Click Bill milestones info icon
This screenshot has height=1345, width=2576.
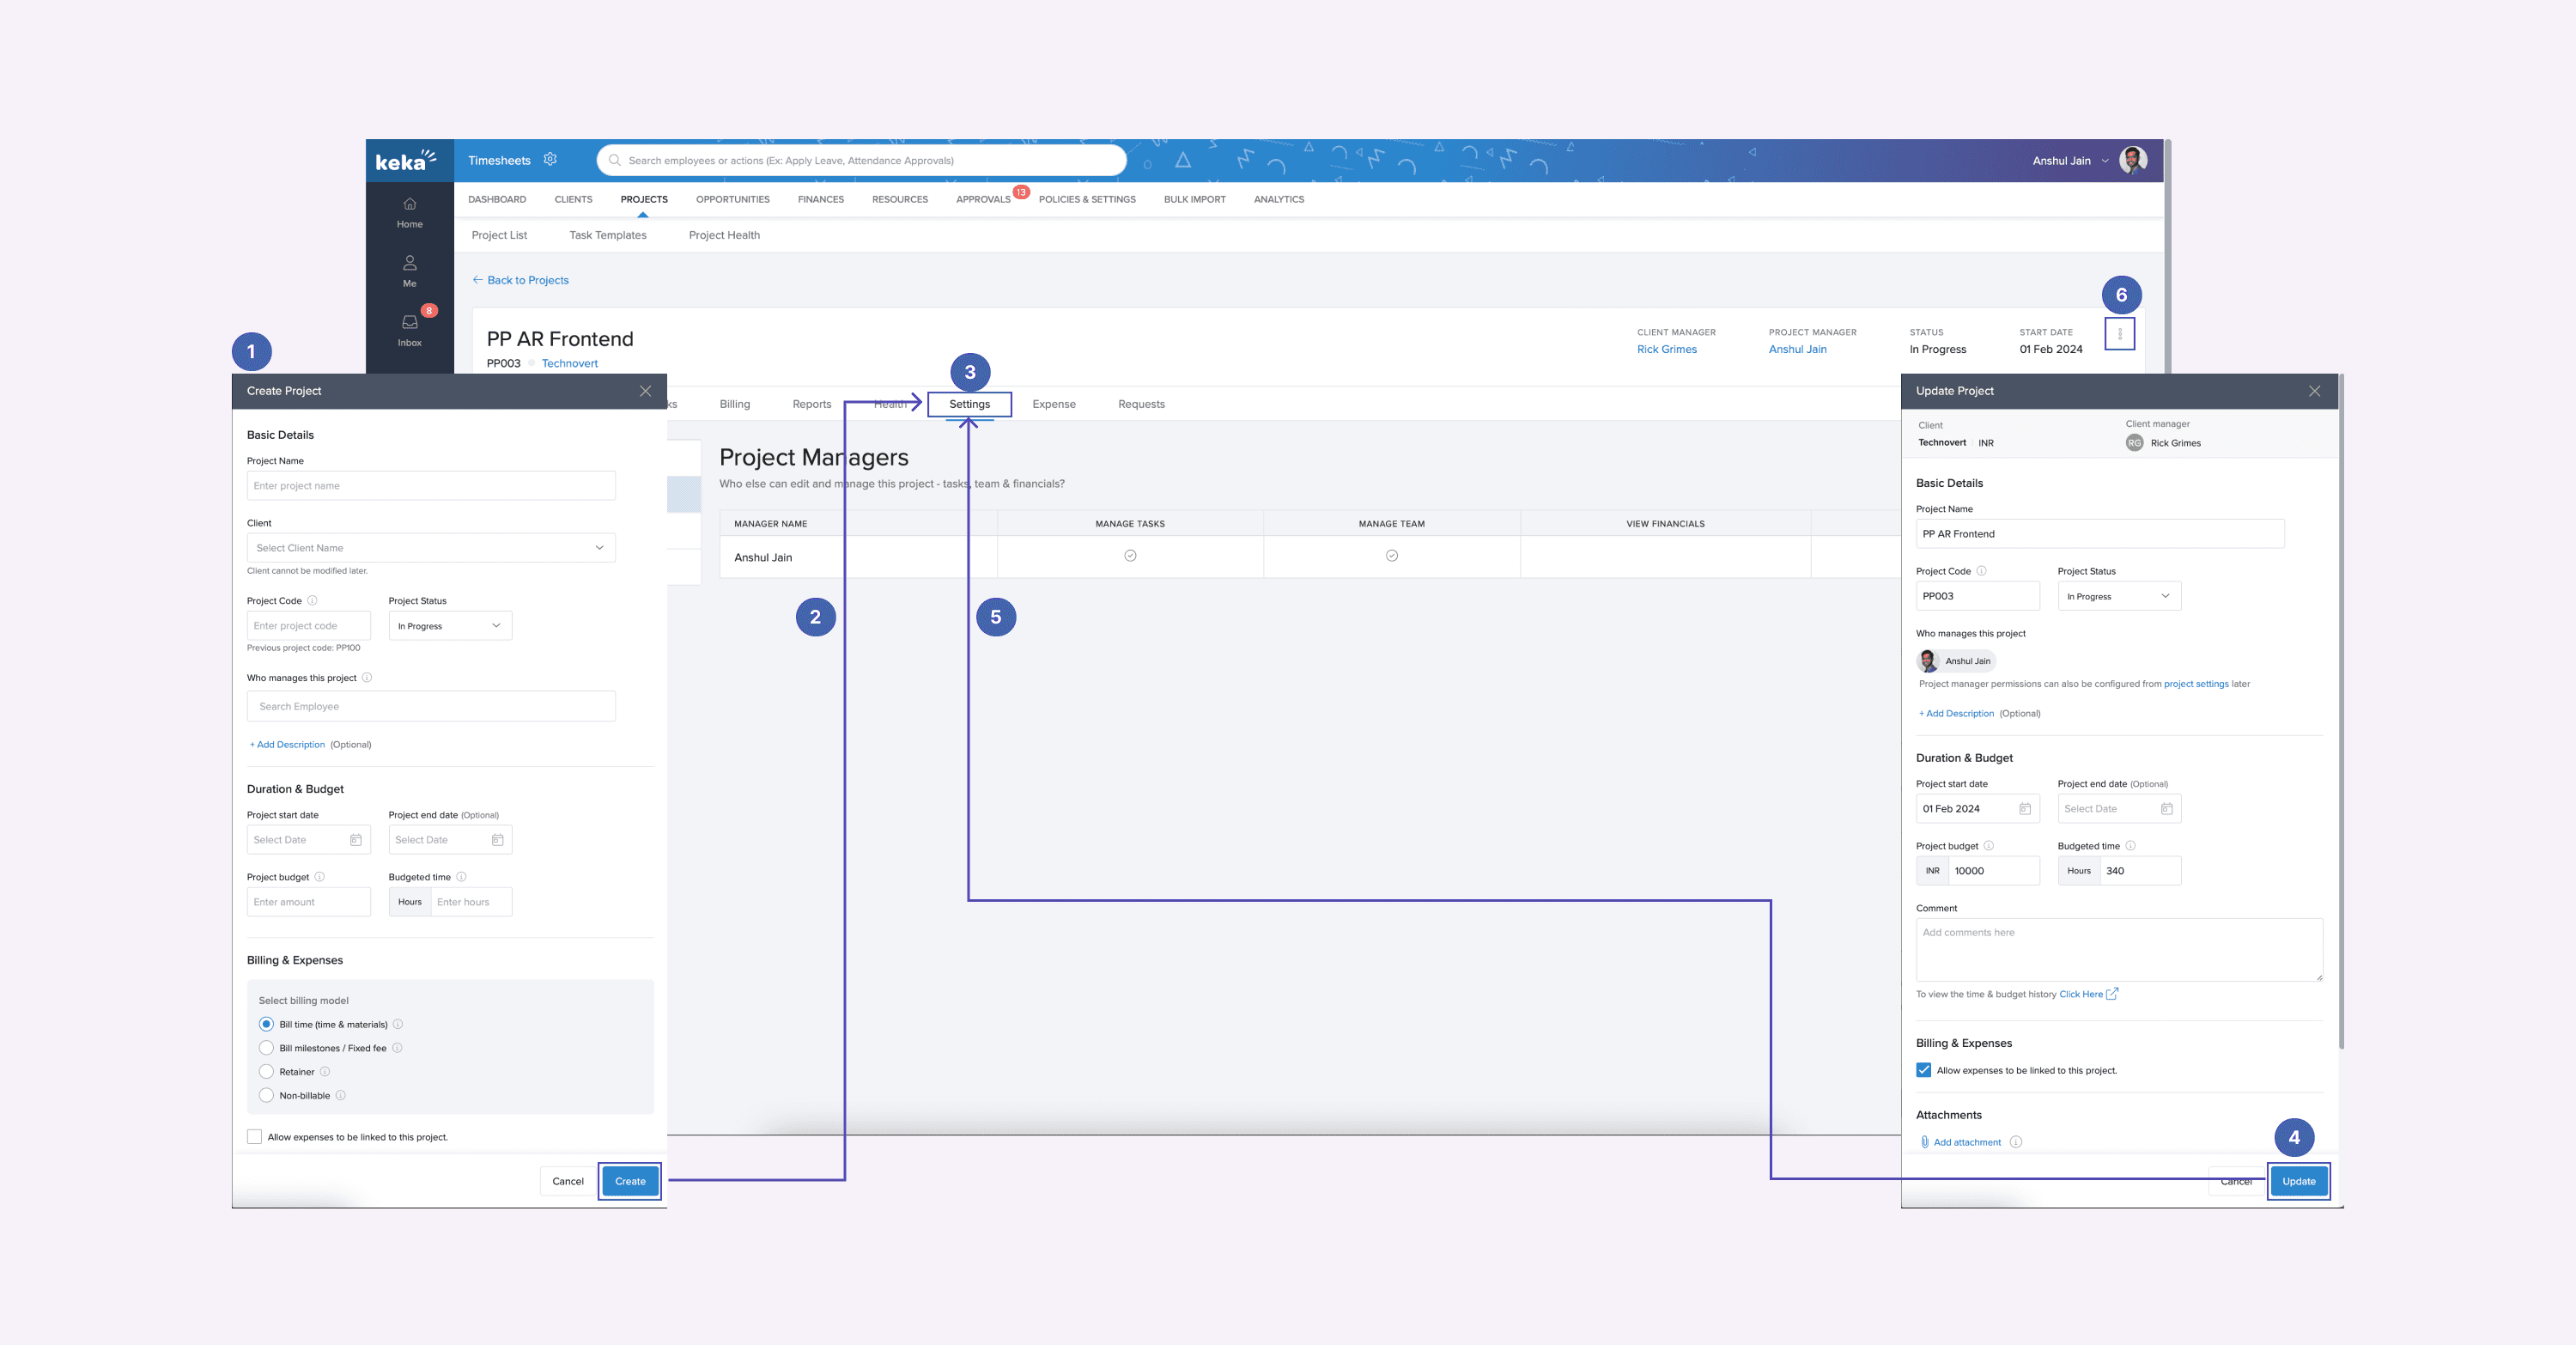tap(397, 1048)
